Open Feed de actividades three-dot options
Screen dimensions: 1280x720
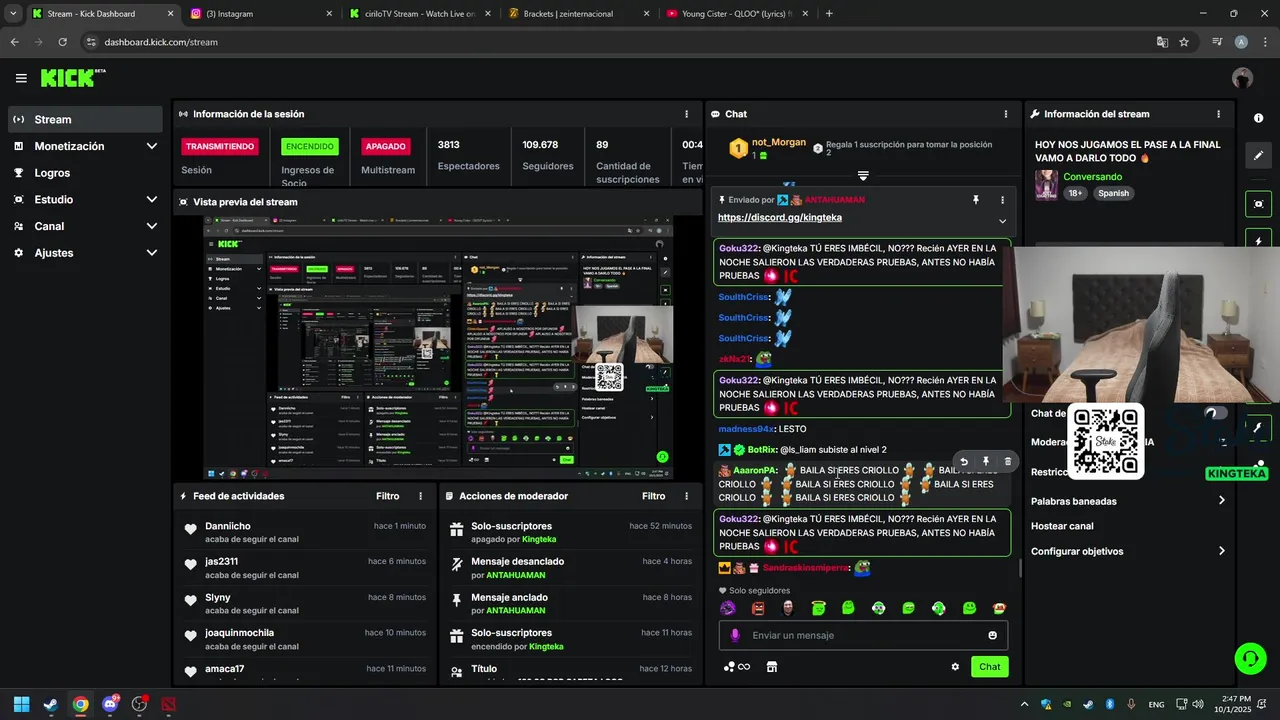point(420,496)
